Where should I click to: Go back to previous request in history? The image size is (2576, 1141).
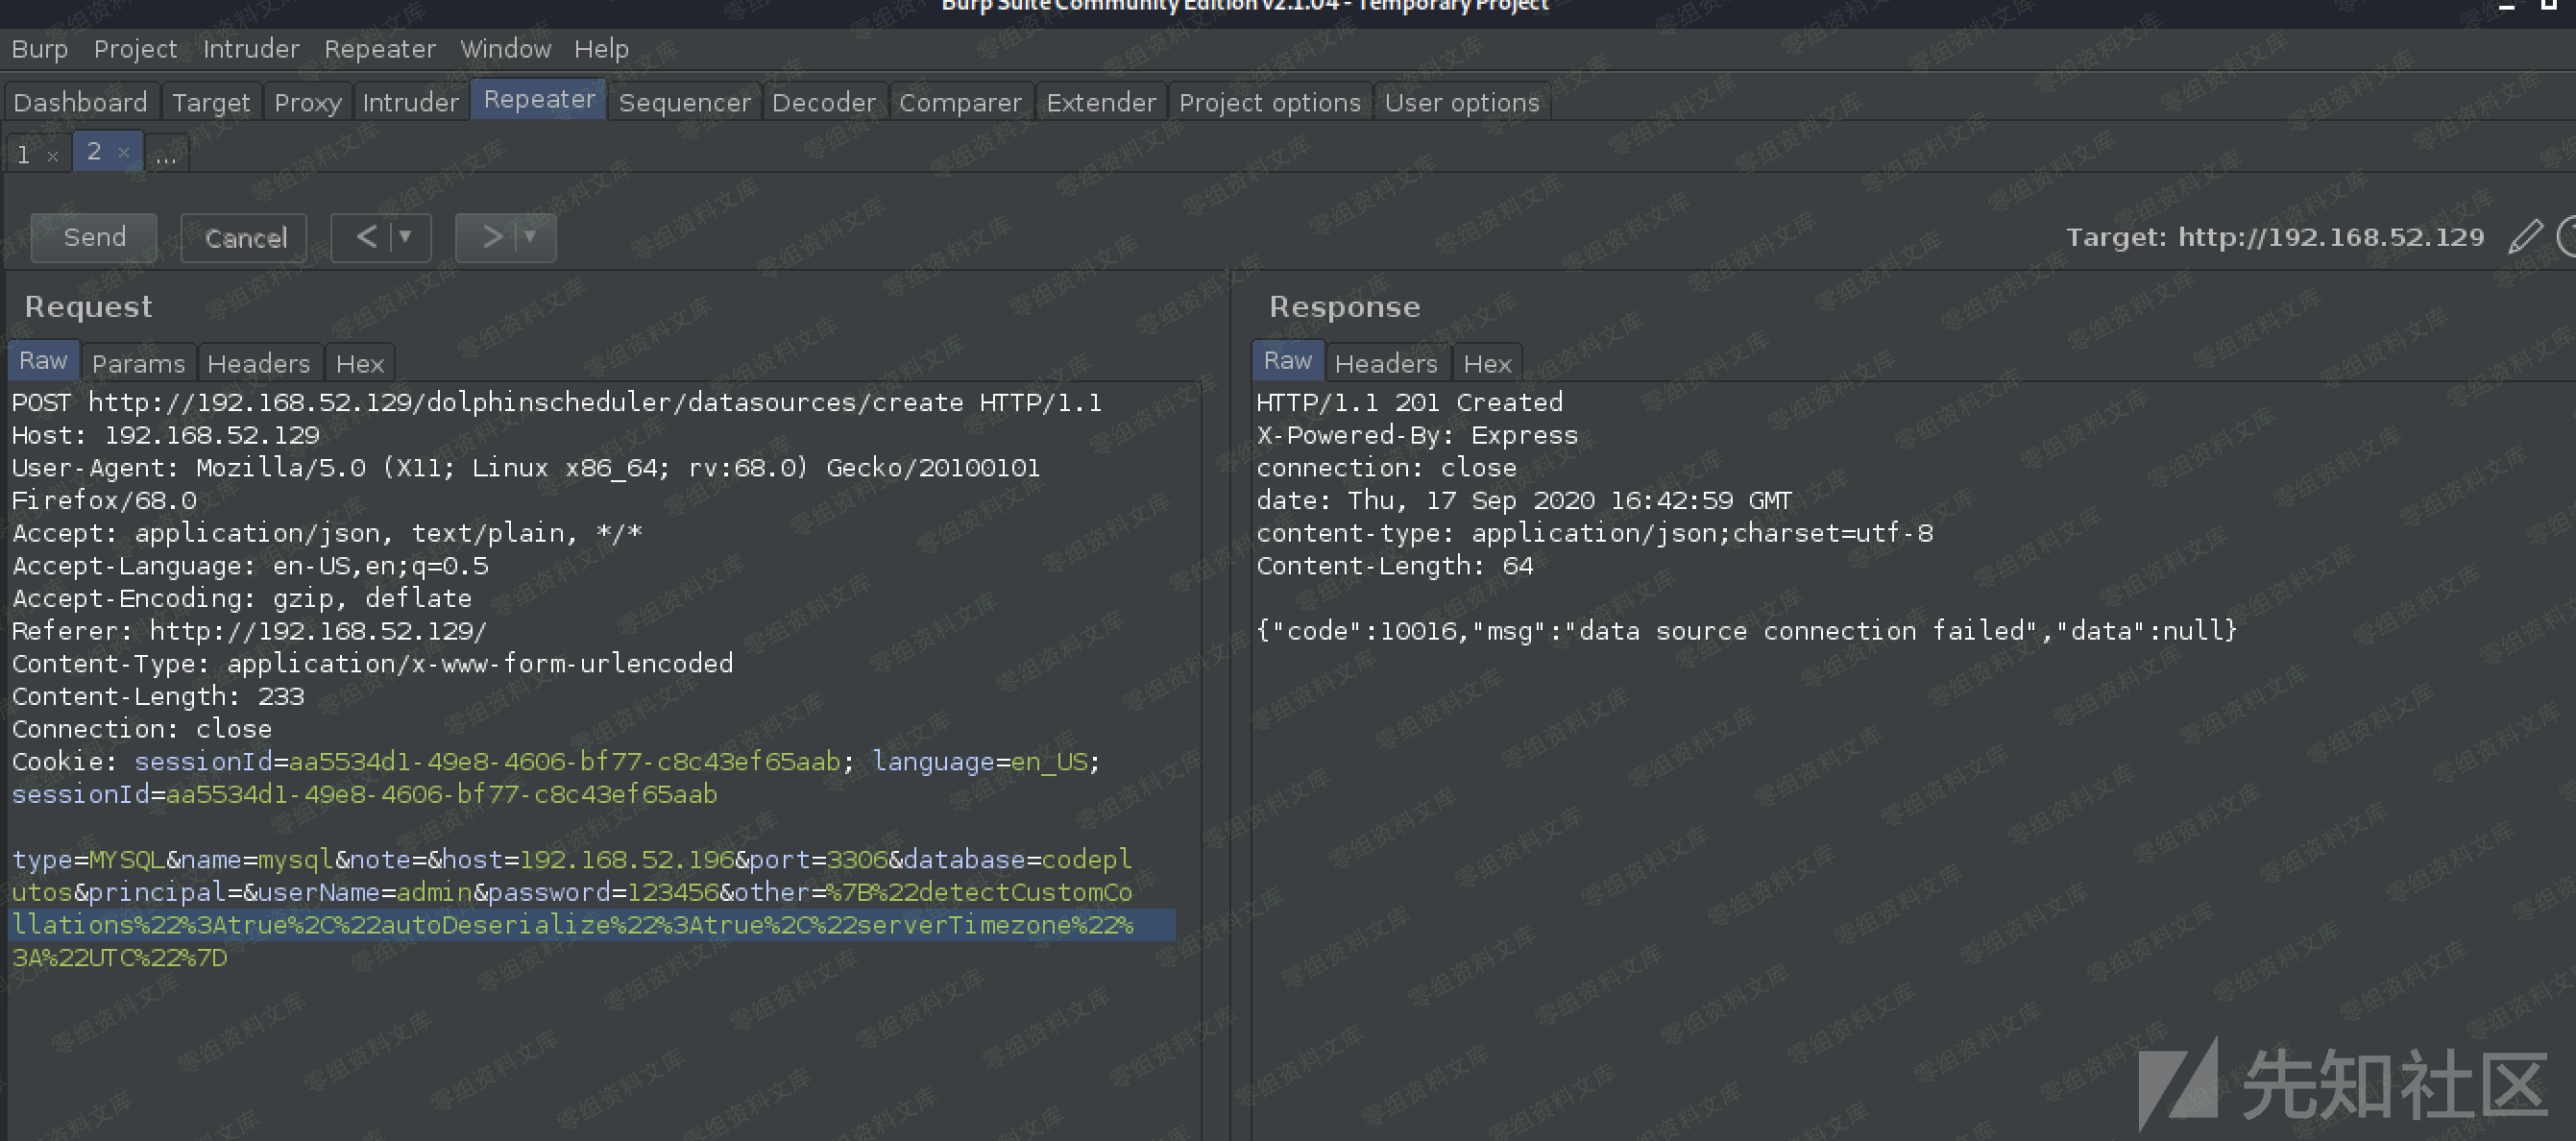pyautogui.click(x=367, y=237)
